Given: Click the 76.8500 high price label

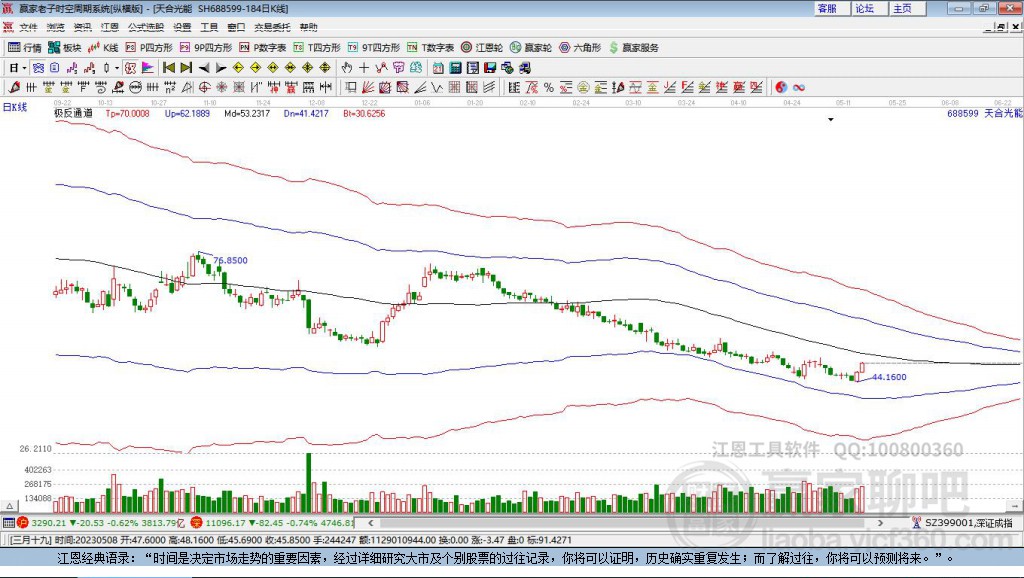Looking at the screenshot, I should coord(231,260).
